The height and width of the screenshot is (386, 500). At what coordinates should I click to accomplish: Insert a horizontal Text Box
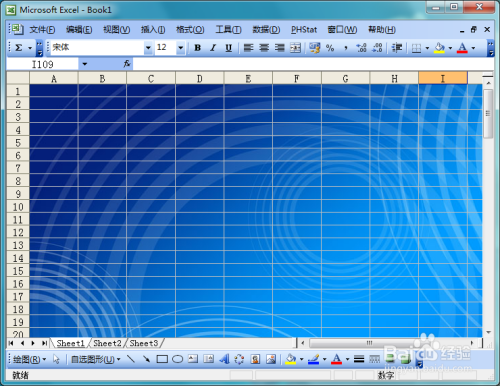point(193,359)
